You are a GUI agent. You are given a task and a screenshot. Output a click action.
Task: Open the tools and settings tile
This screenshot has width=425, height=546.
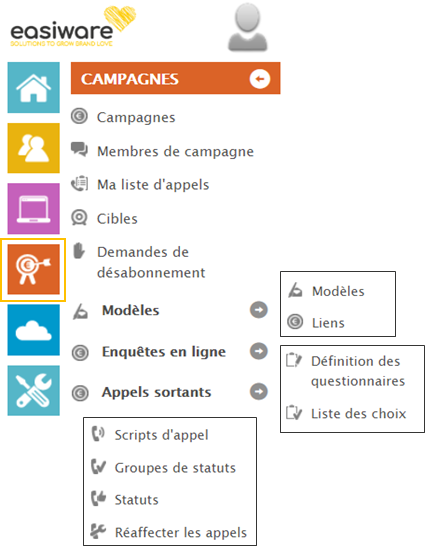[x=33, y=390]
